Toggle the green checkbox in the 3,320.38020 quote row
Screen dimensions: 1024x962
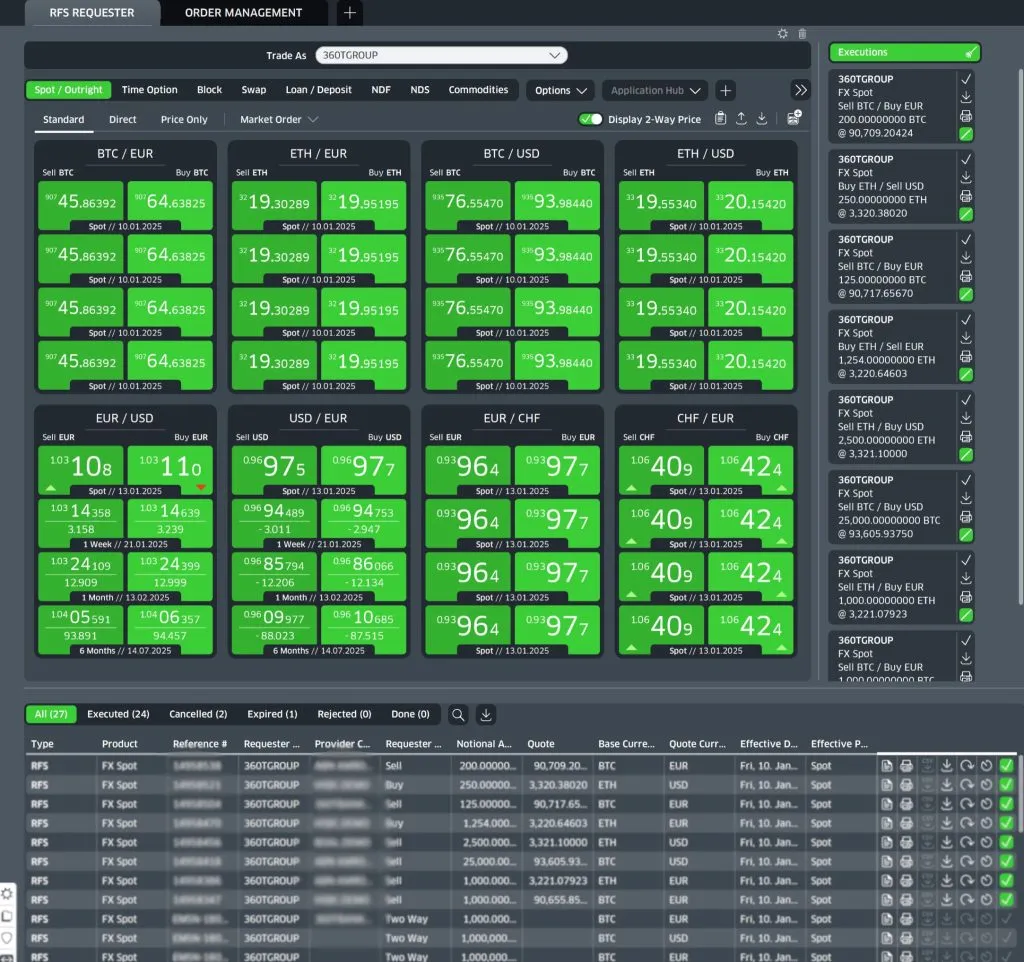click(1006, 784)
